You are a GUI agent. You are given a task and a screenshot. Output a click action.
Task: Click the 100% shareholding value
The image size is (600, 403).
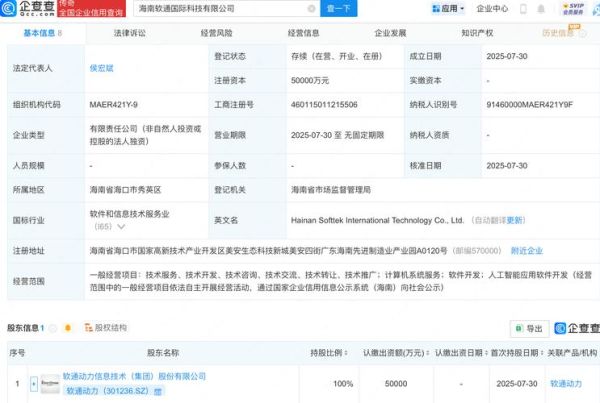[x=343, y=384]
